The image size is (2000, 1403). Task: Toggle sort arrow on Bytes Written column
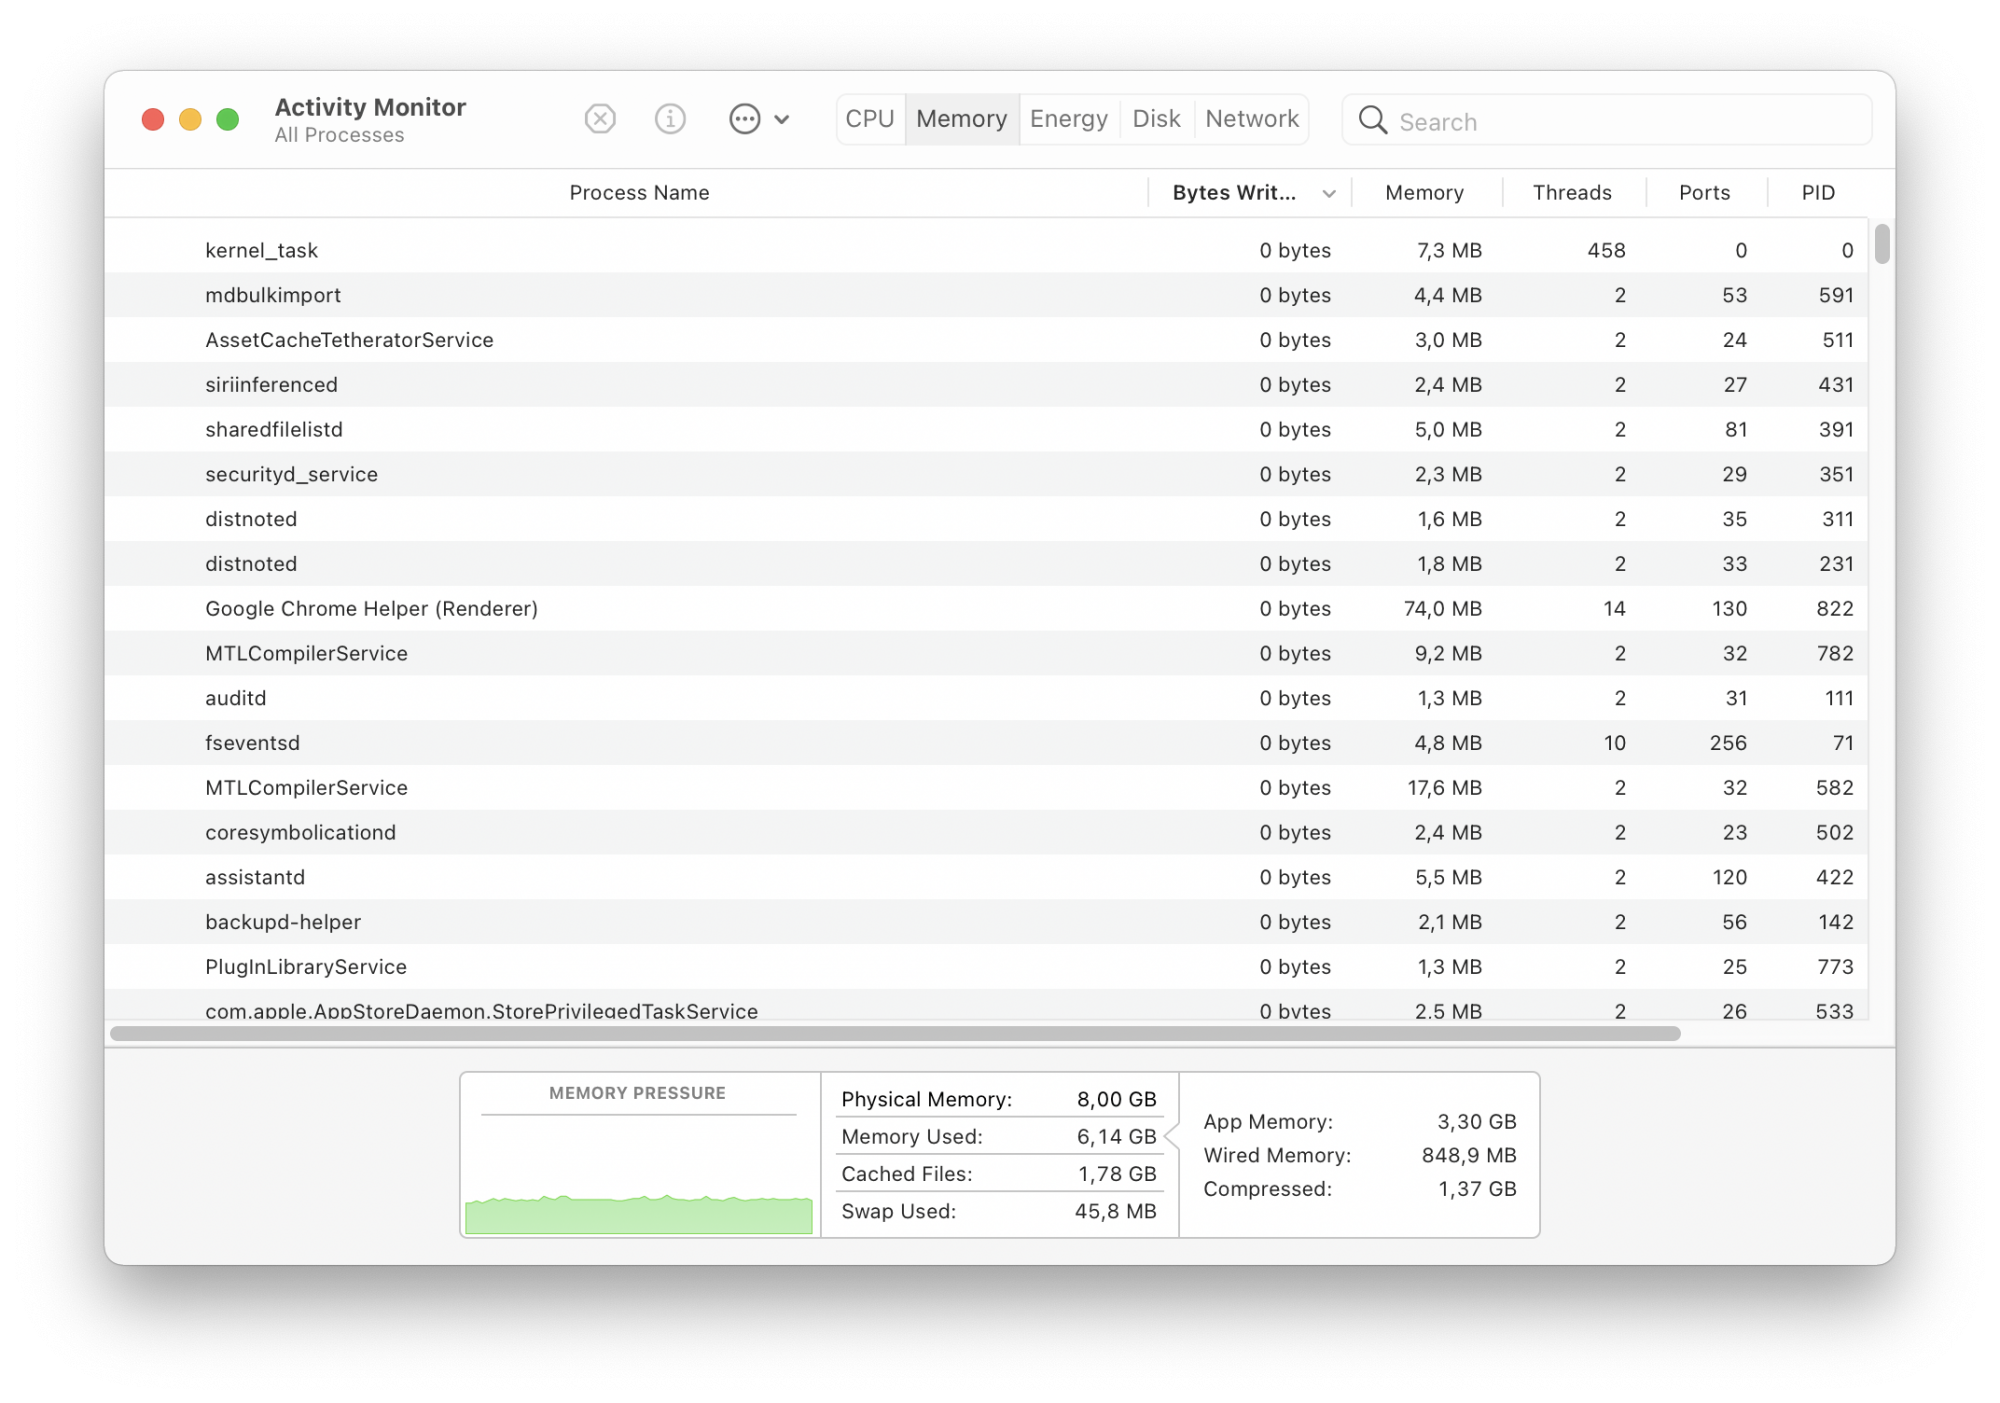click(x=1329, y=194)
